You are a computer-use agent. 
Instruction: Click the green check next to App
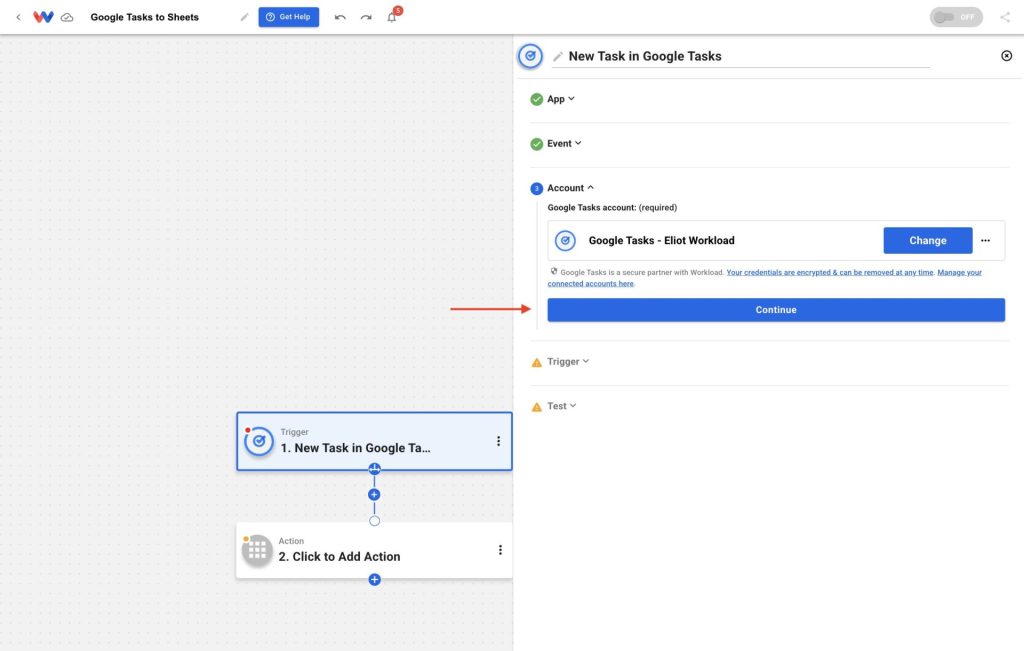[x=536, y=99]
